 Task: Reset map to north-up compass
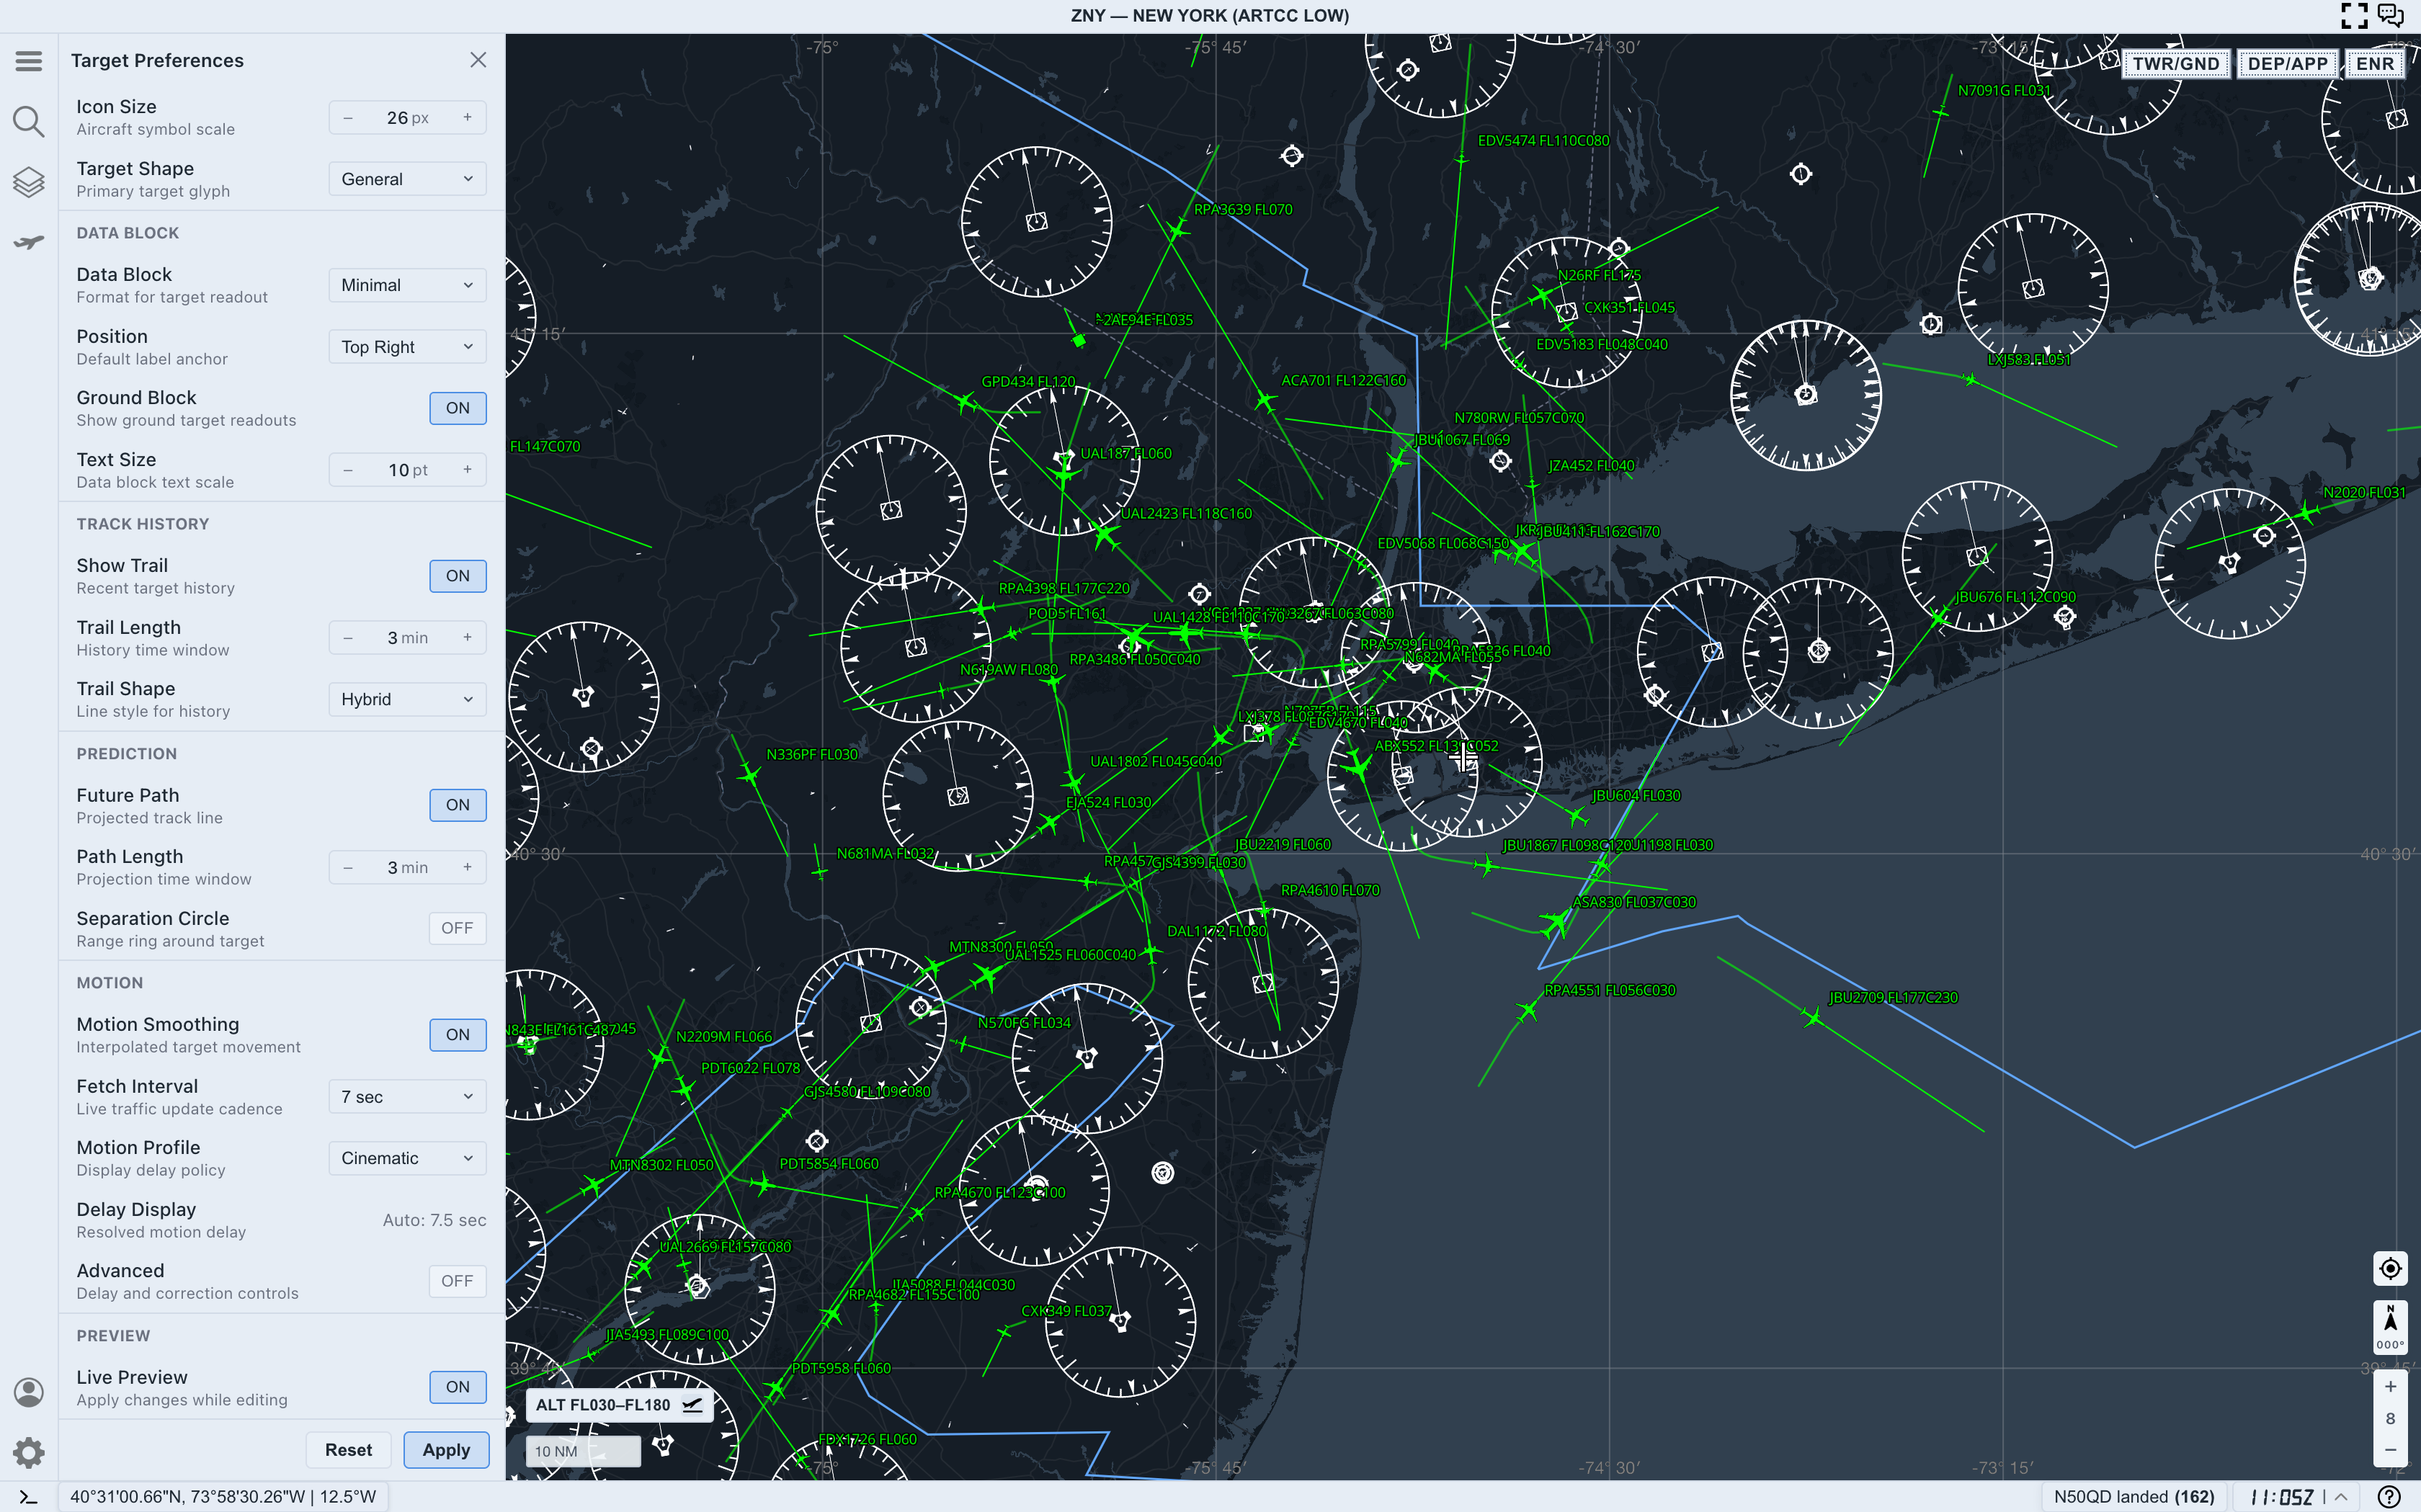pyautogui.click(x=2390, y=1327)
